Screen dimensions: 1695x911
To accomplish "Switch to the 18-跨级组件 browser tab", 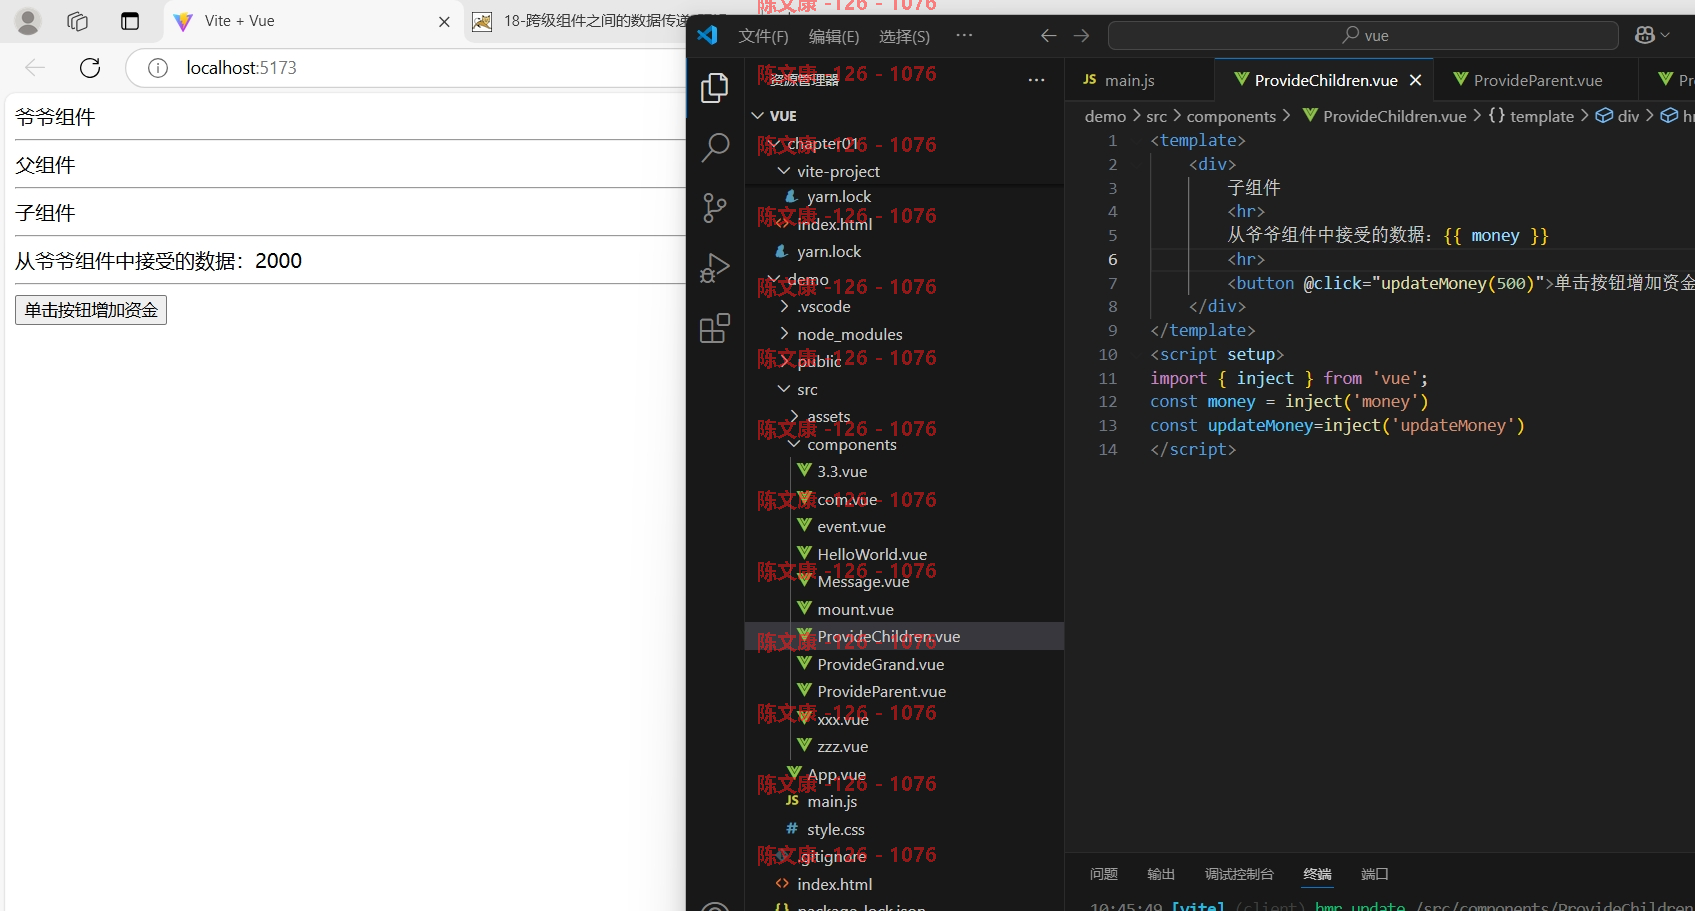I will pos(577,21).
